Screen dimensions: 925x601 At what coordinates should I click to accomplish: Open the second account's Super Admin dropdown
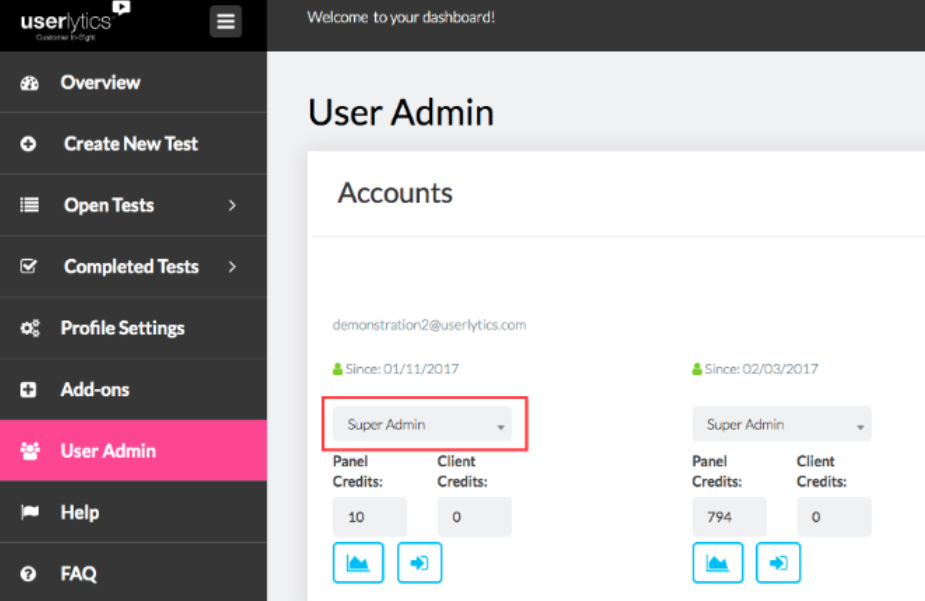(781, 424)
